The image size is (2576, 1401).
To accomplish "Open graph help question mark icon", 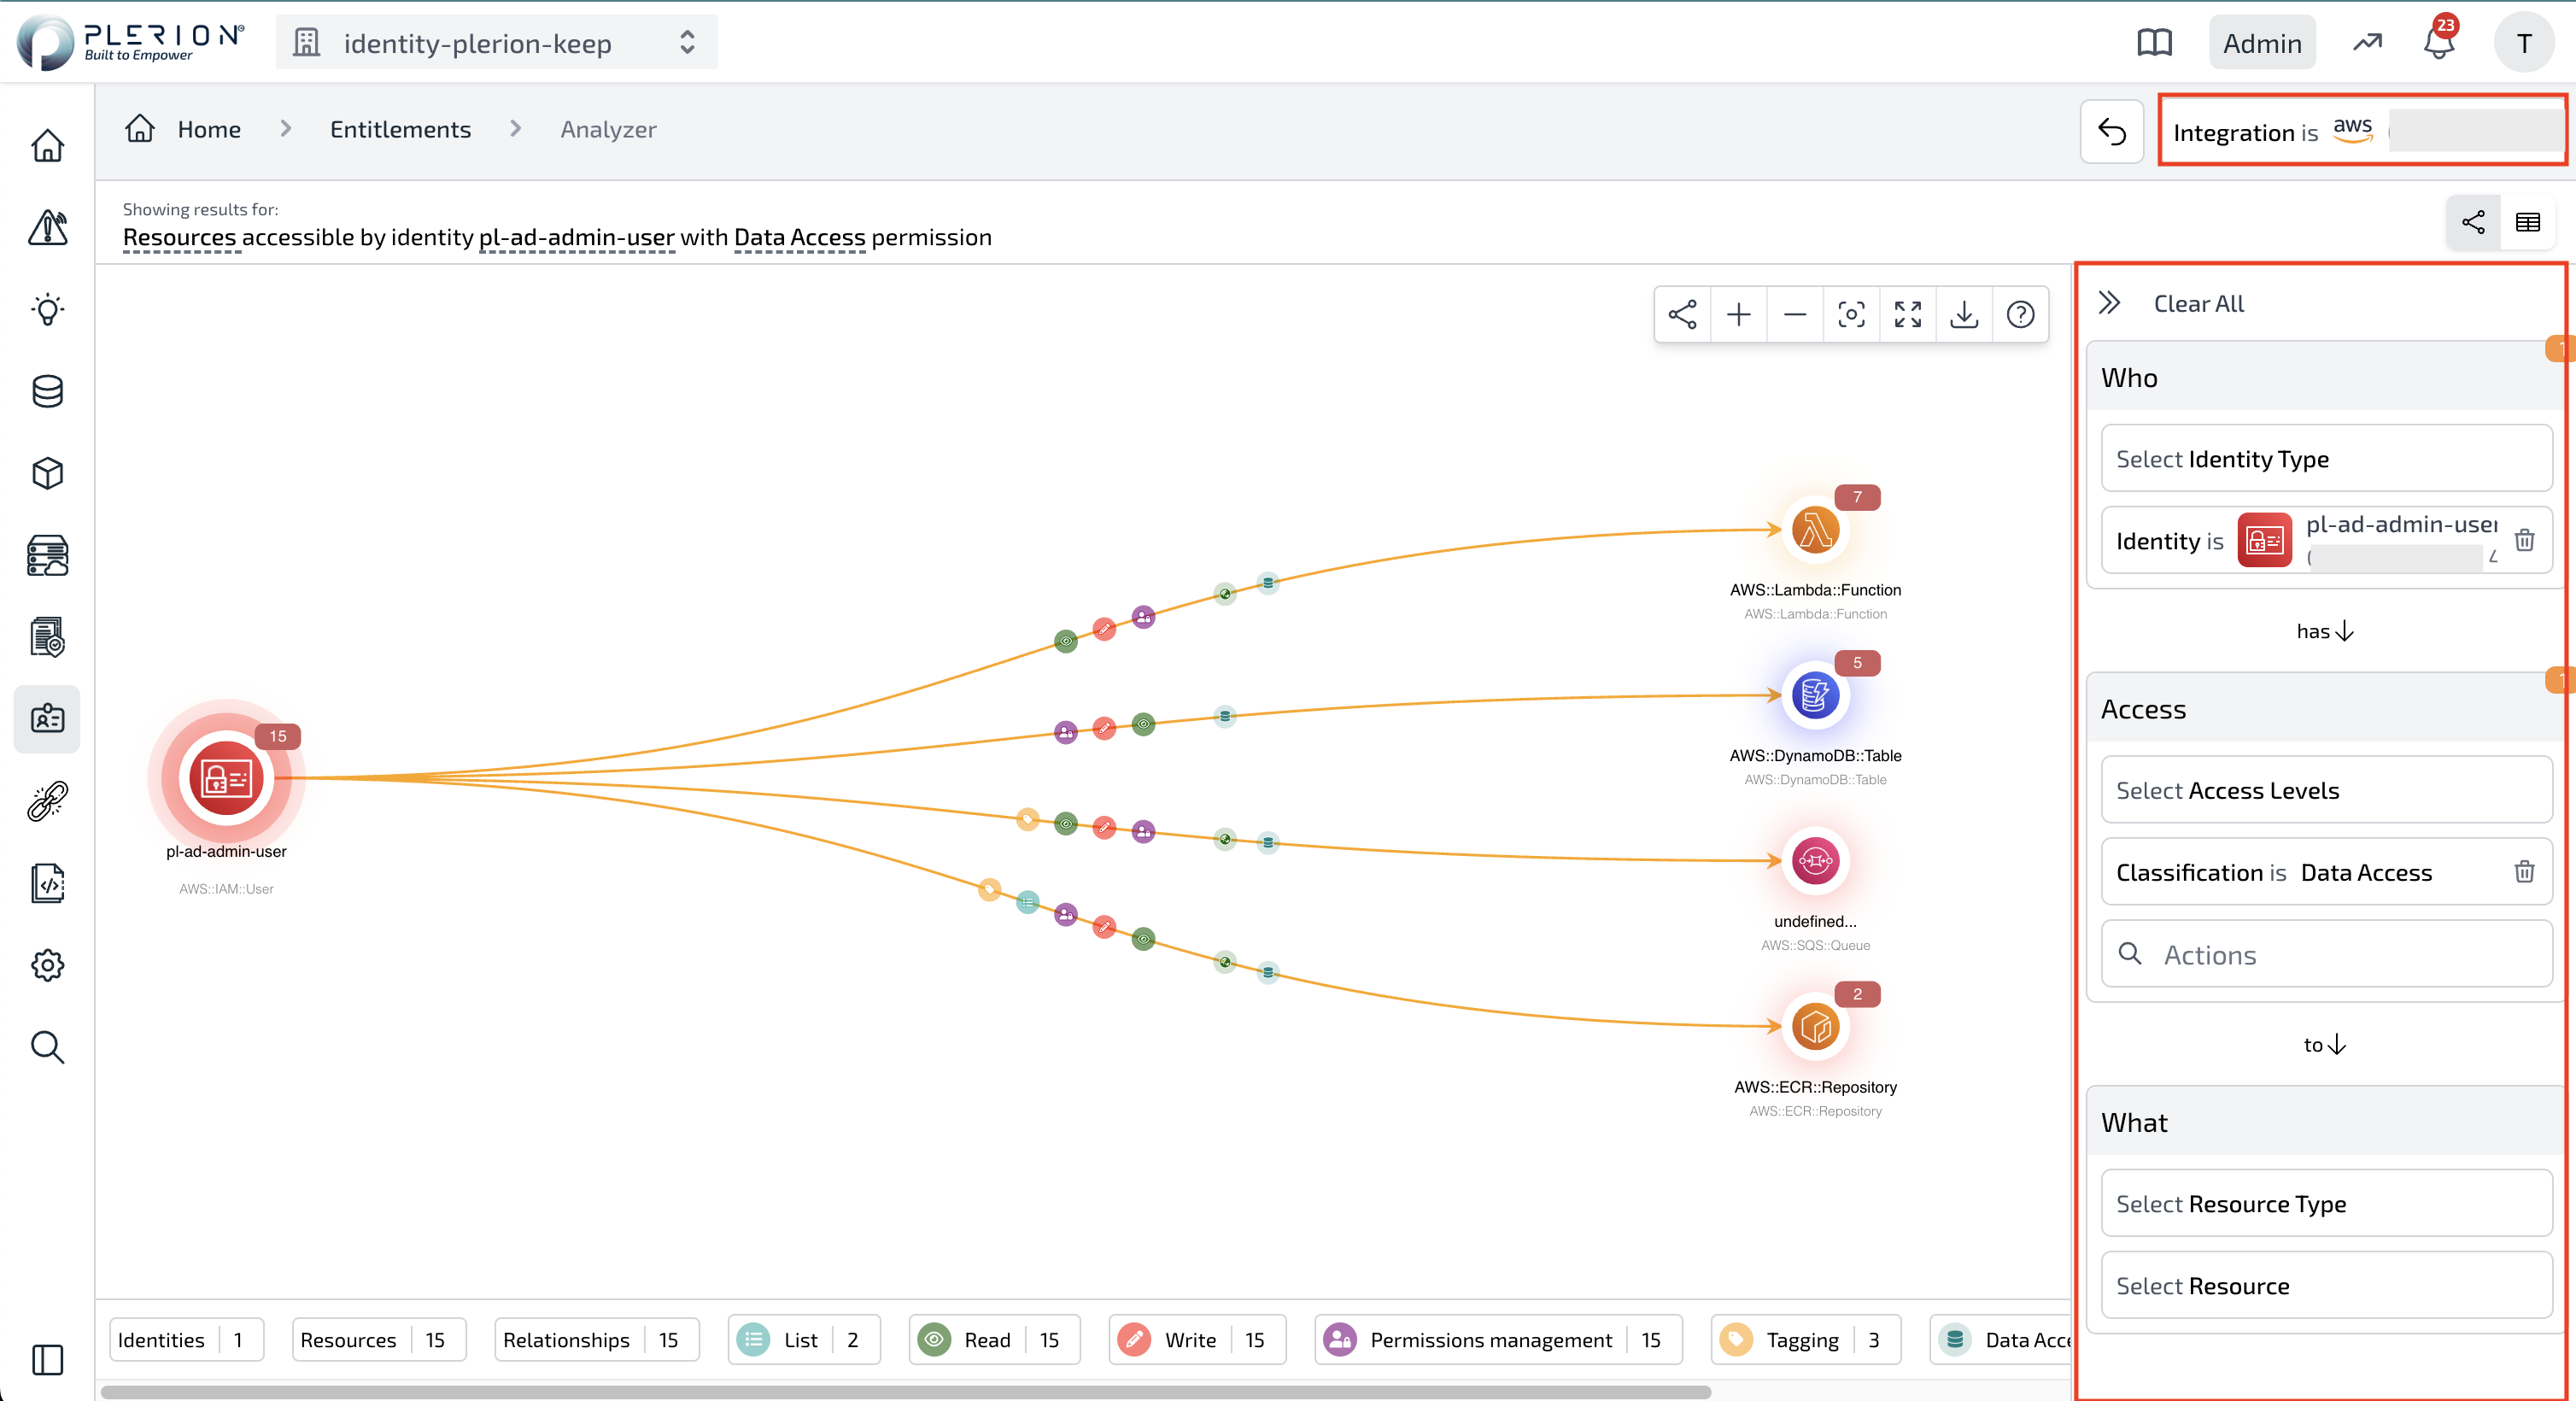I will pyautogui.click(x=2020, y=315).
